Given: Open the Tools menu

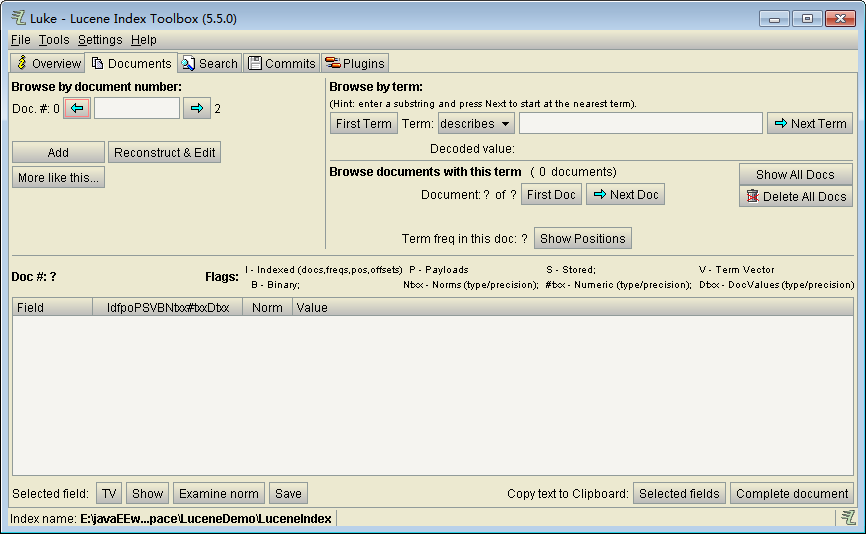Looking at the screenshot, I should (54, 40).
